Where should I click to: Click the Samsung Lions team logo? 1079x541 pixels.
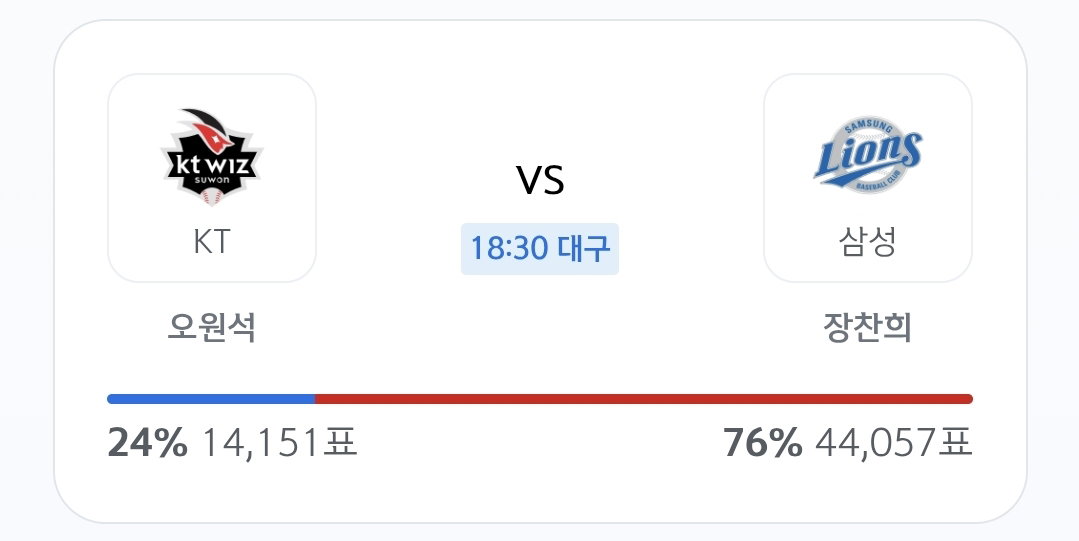pyautogui.click(x=868, y=155)
